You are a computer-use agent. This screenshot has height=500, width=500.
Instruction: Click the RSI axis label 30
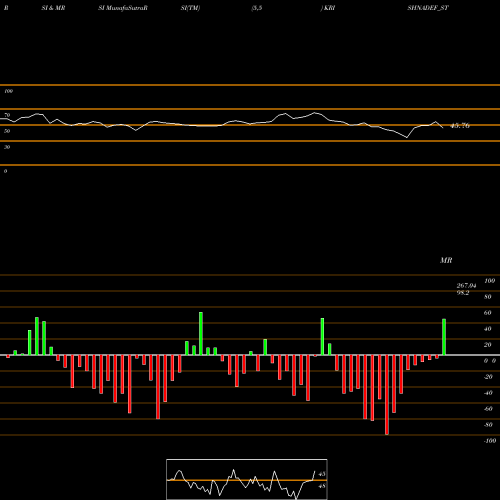[x=7, y=147]
